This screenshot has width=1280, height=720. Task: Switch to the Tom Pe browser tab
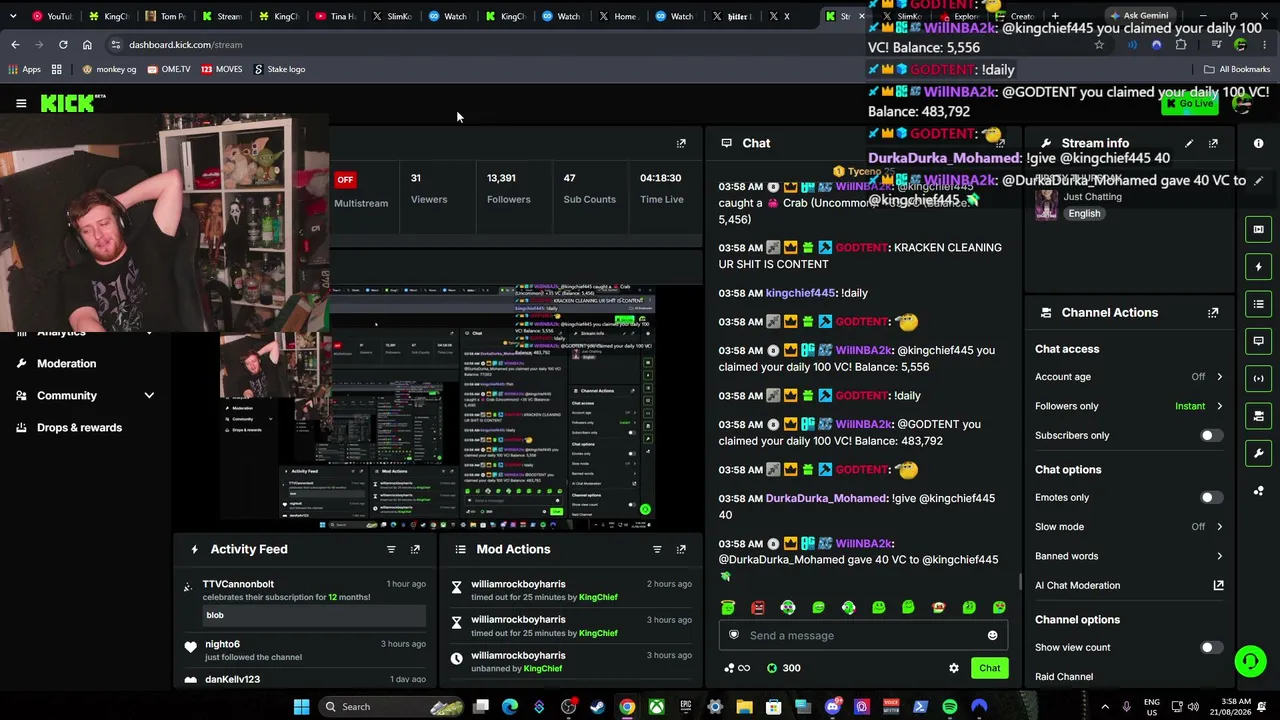coord(165,16)
